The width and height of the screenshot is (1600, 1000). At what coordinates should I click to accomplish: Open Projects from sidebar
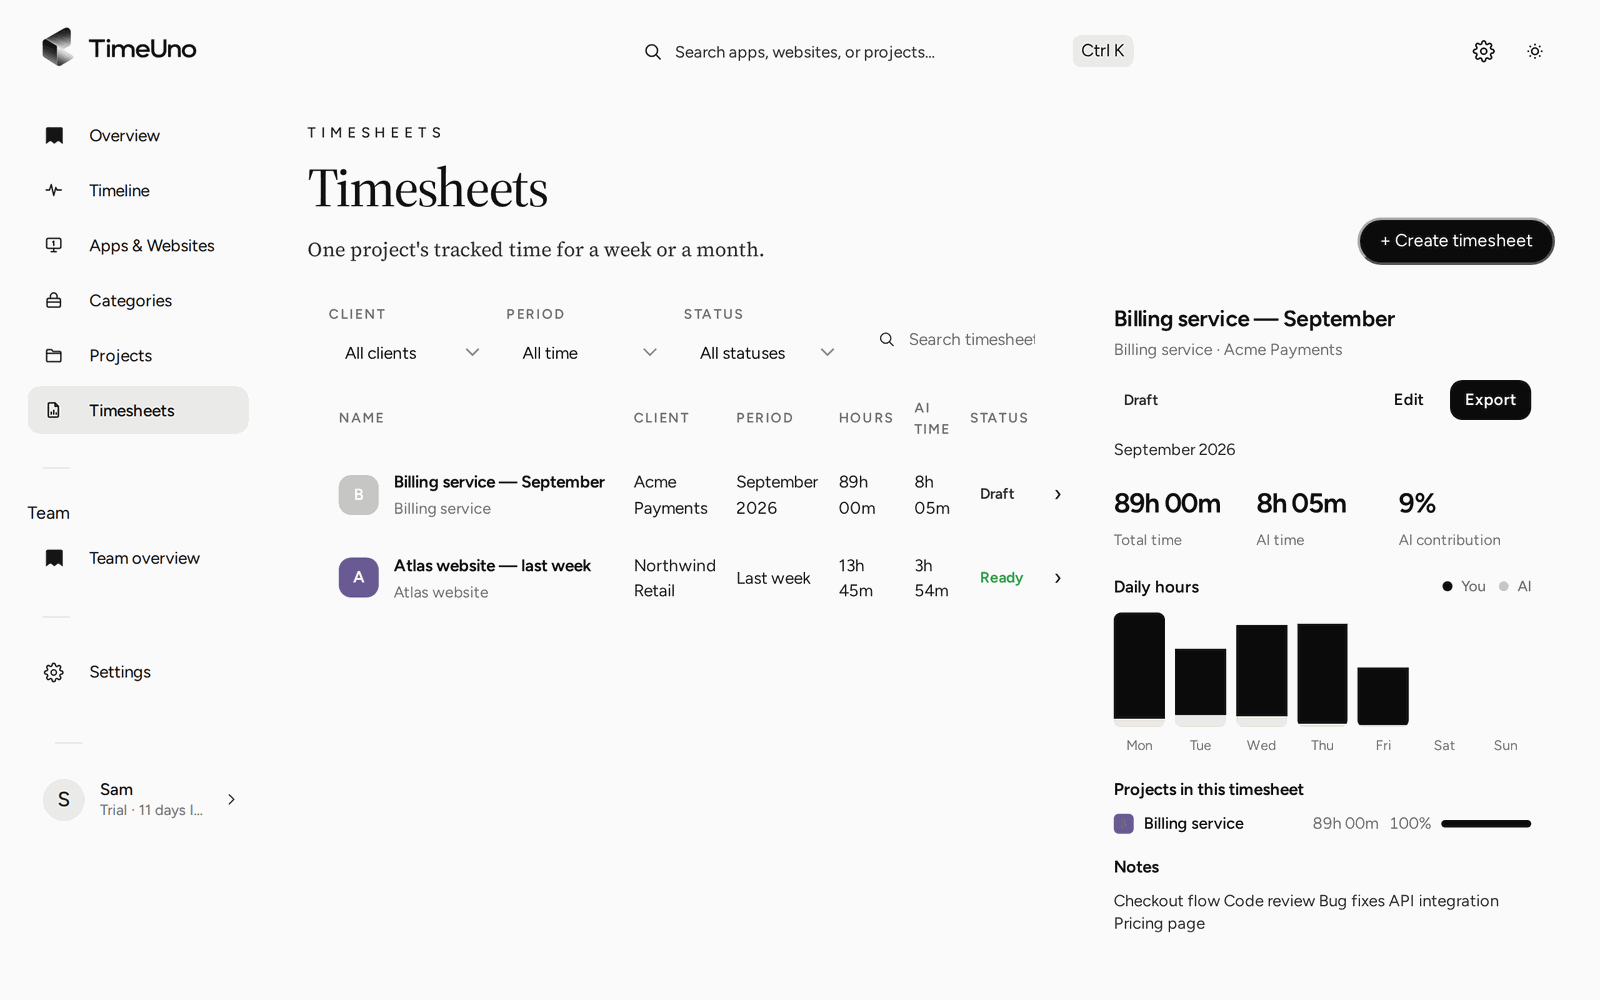coord(138,355)
